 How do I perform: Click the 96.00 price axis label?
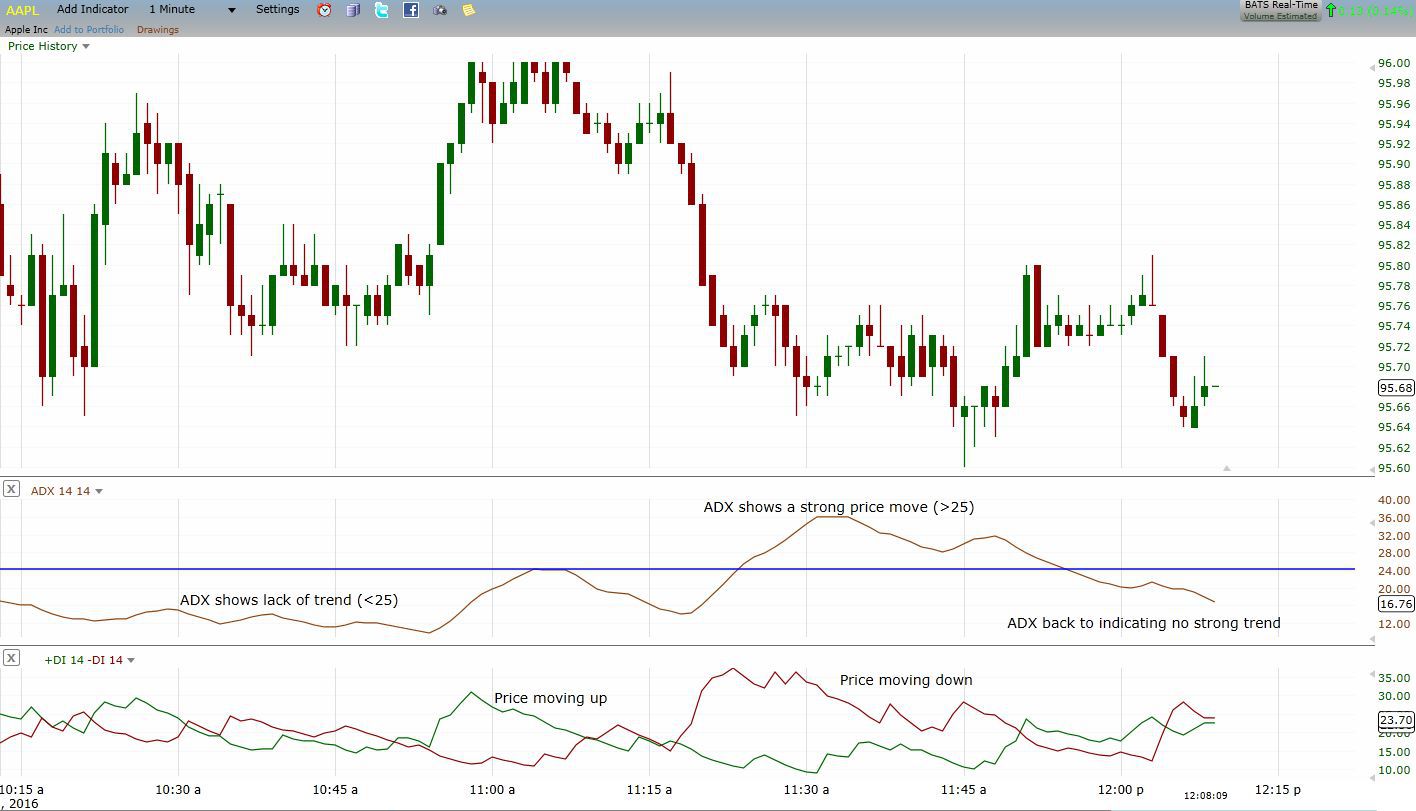pyautogui.click(x=1394, y=63)
